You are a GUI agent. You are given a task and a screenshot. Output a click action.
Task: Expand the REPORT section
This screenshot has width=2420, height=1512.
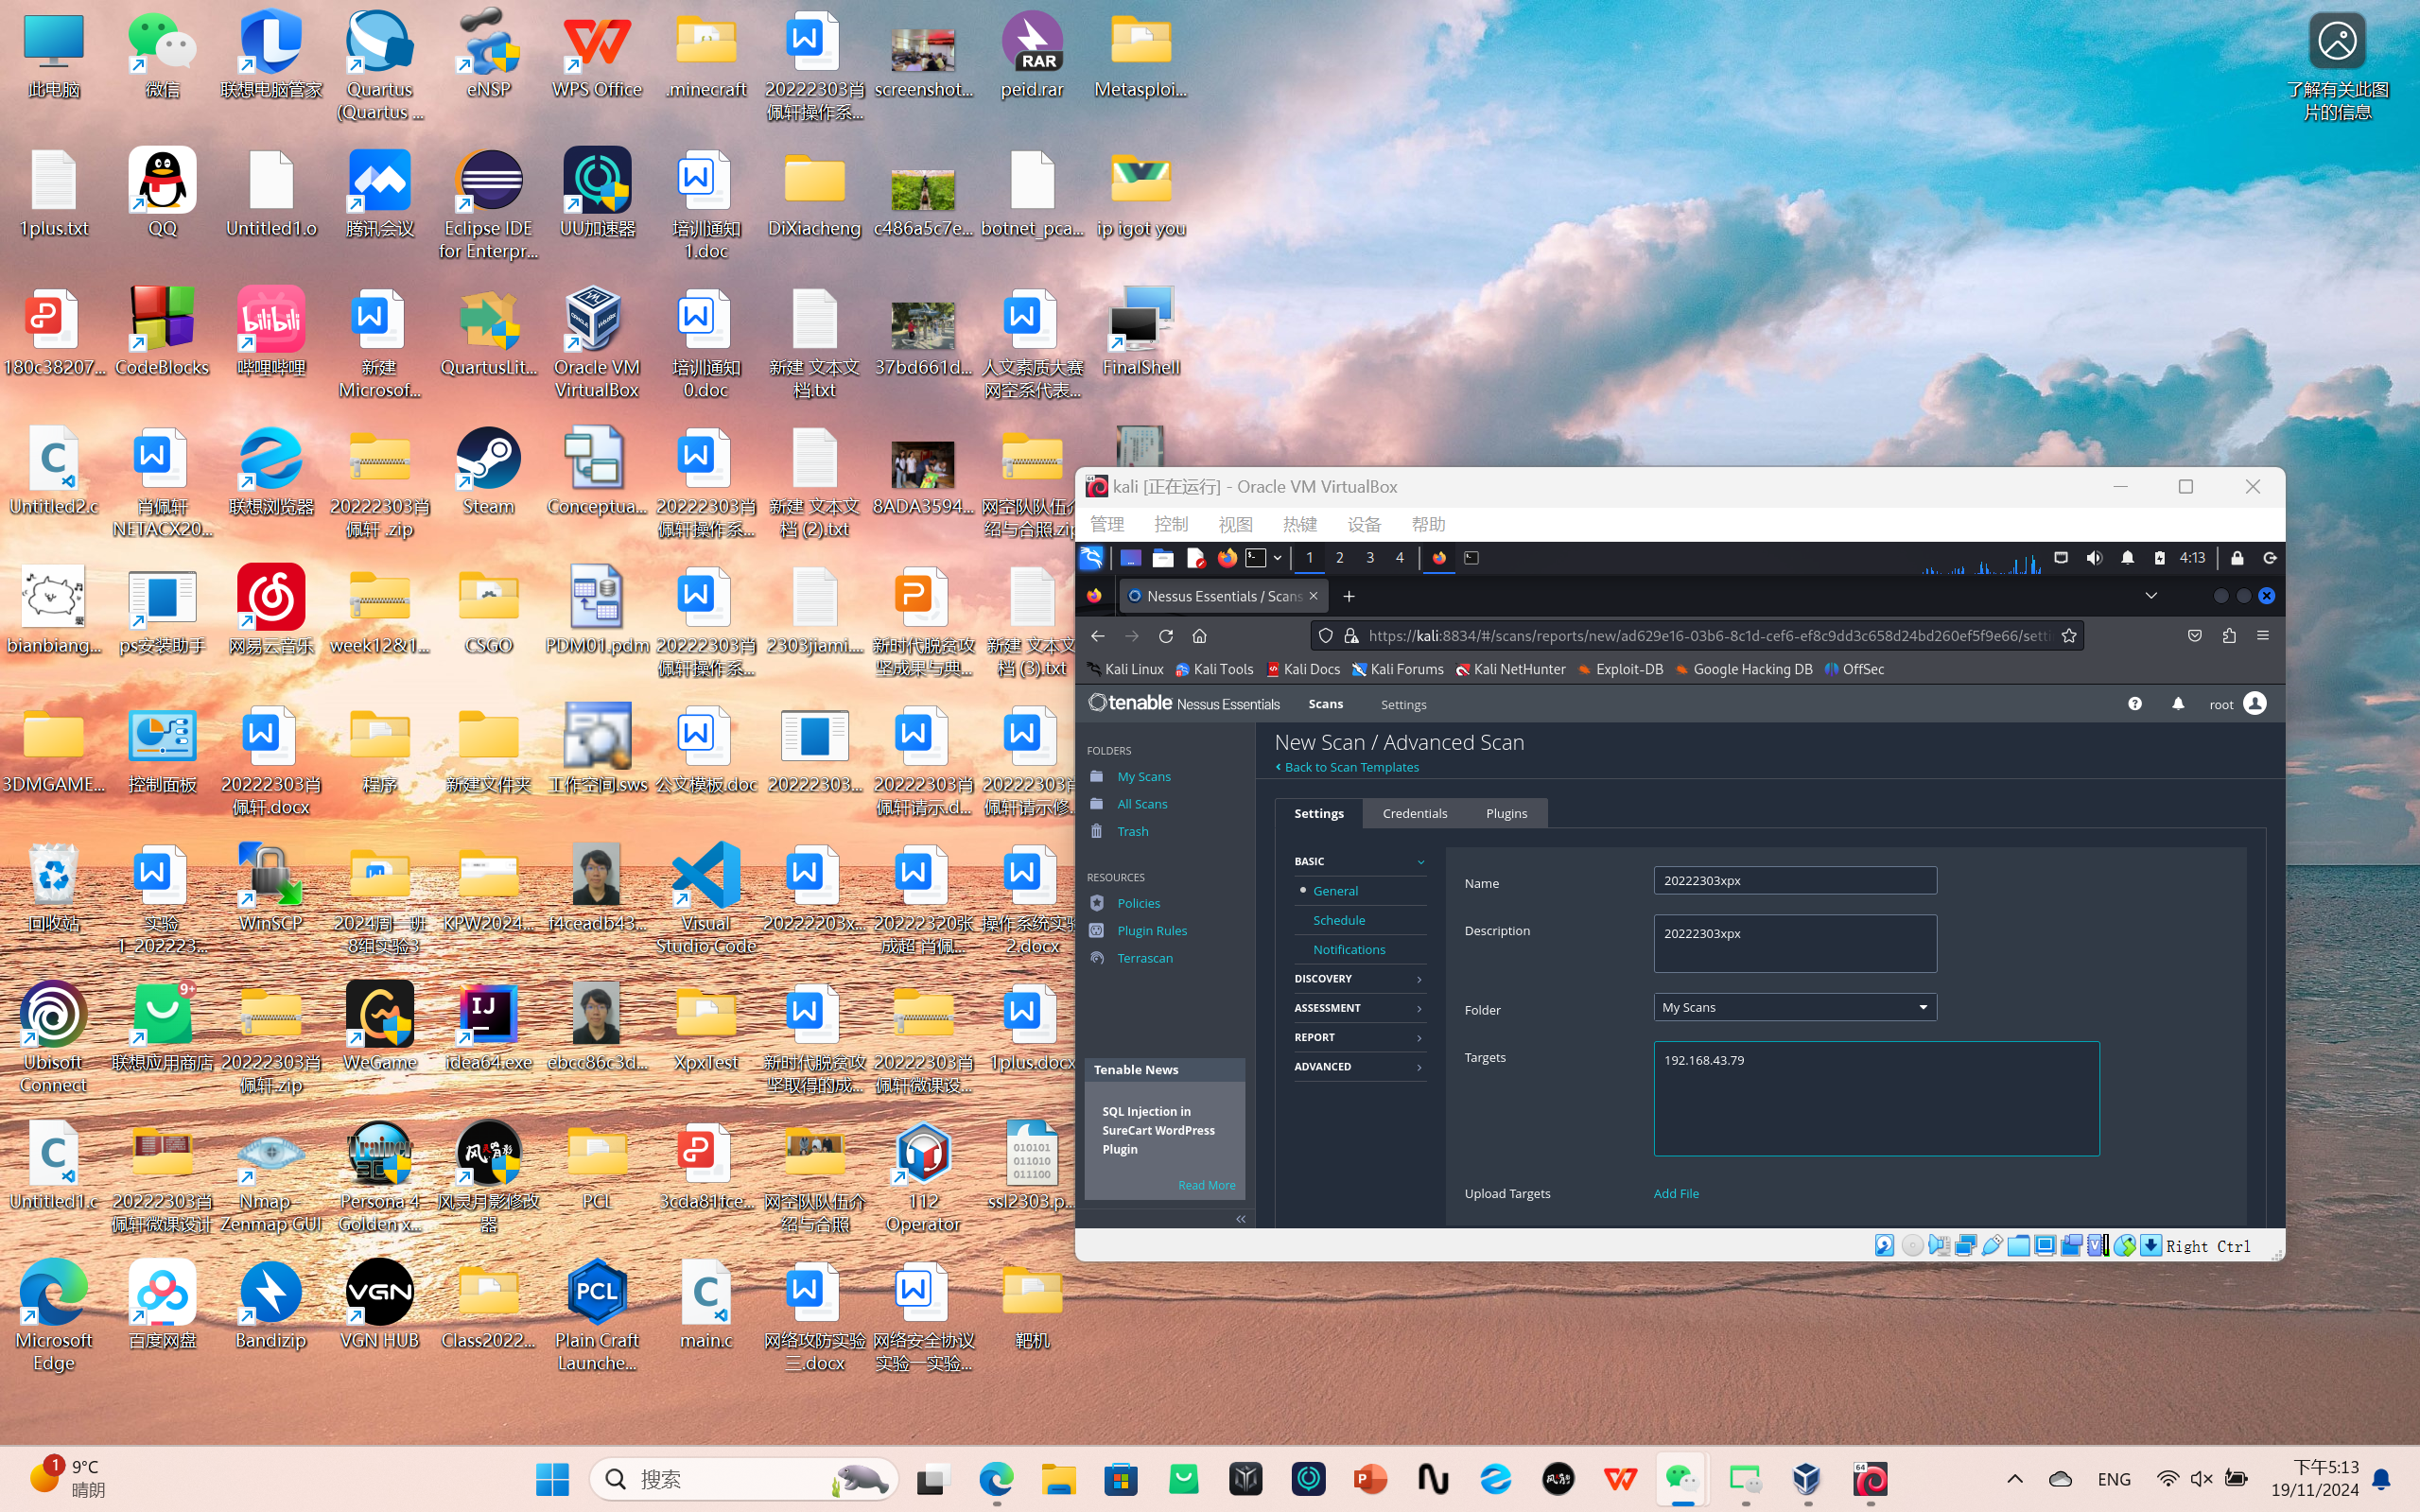click(x=1359, y=1037)
